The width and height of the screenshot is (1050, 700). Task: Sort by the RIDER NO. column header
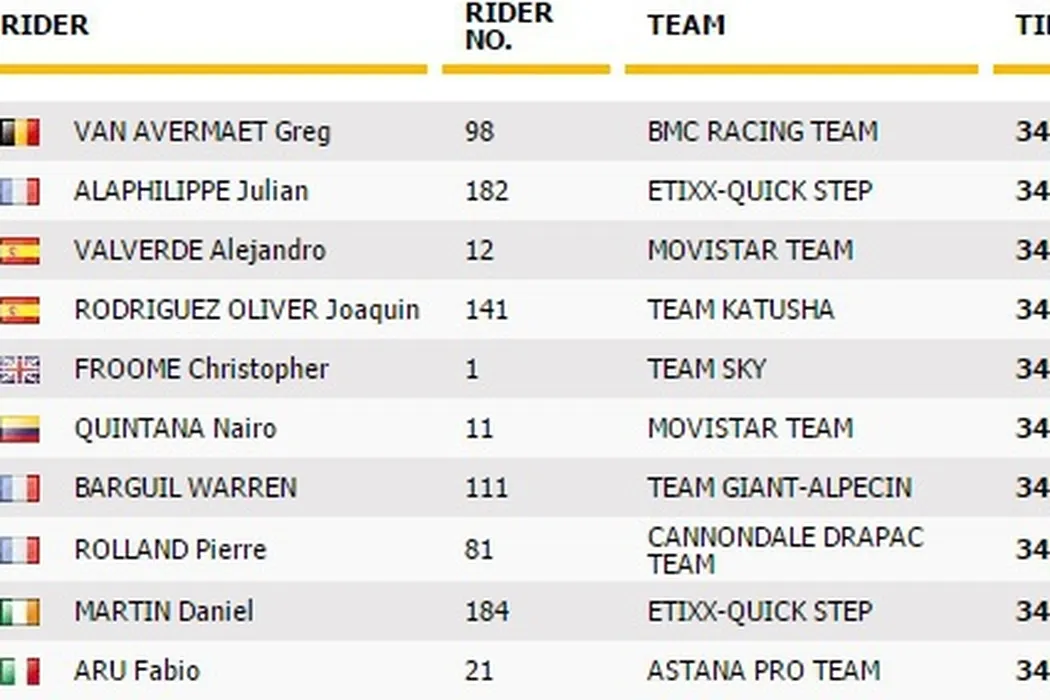point(509,27)
